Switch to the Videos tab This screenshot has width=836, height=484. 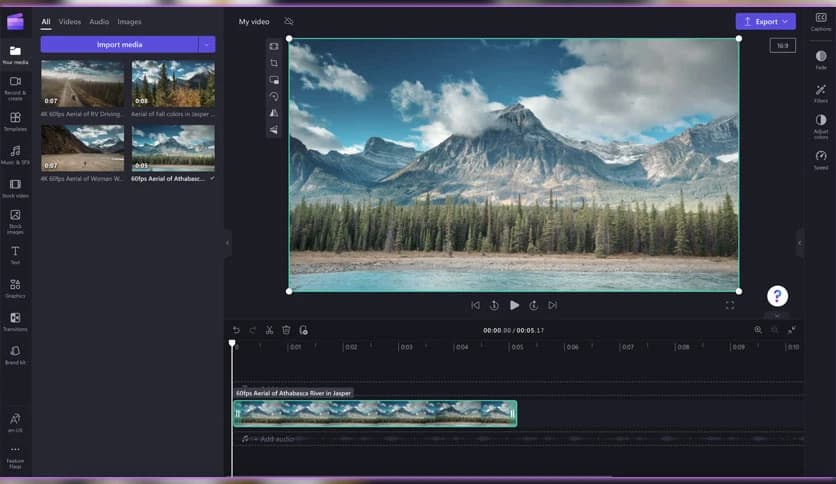pyautogui.click(x=70, y=21)
